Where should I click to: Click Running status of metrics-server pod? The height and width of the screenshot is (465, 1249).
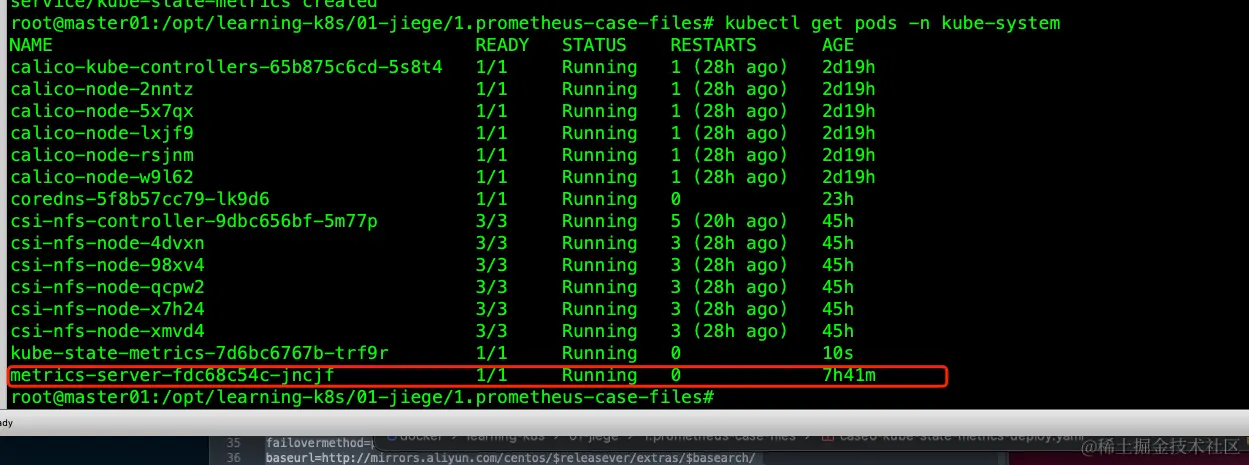(599, 375)
